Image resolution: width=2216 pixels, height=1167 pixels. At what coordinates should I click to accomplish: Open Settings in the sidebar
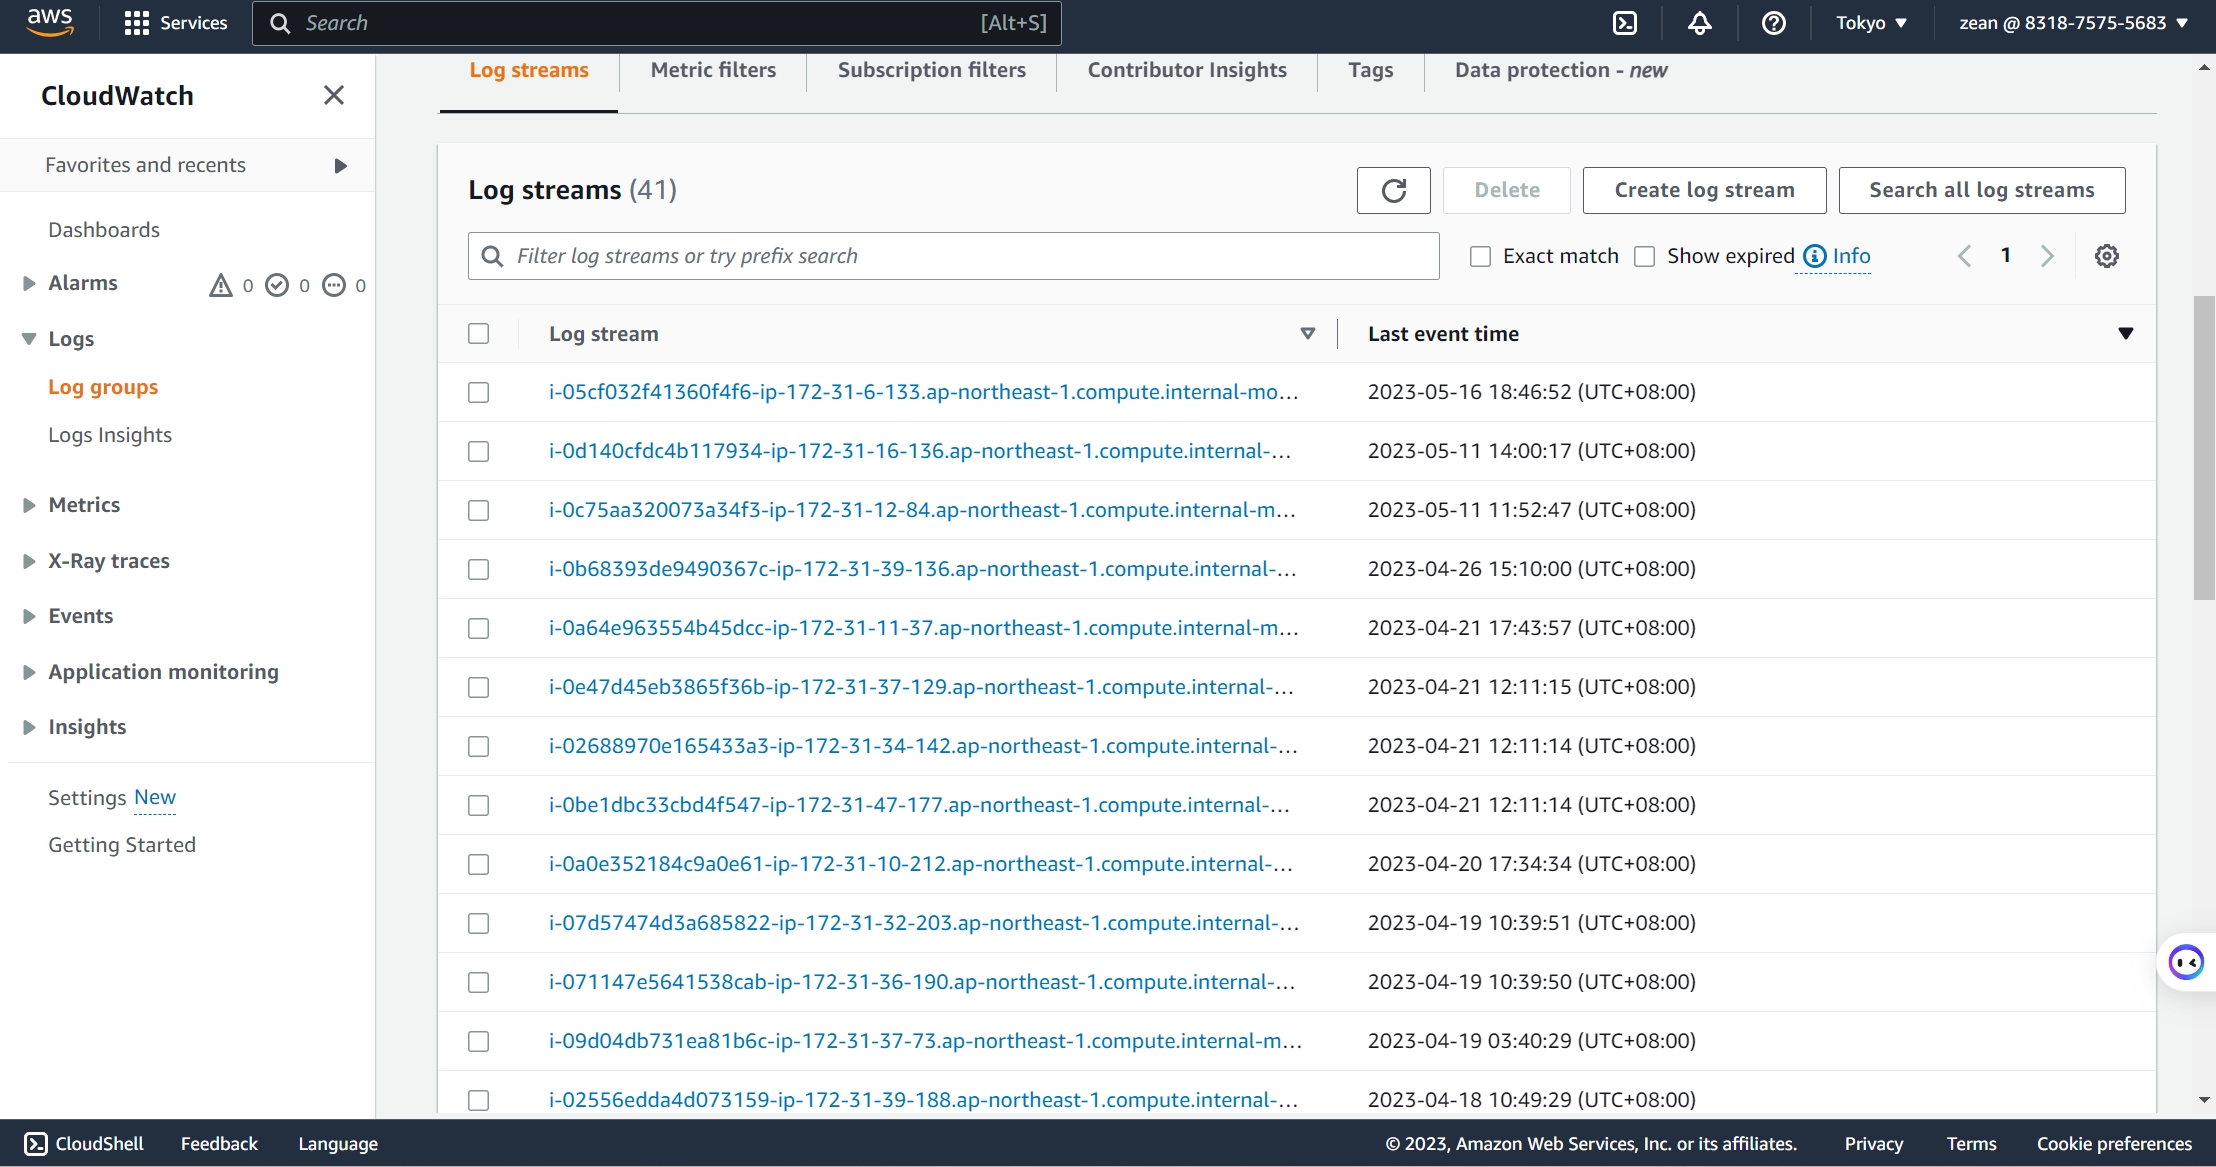coord(87,798)
